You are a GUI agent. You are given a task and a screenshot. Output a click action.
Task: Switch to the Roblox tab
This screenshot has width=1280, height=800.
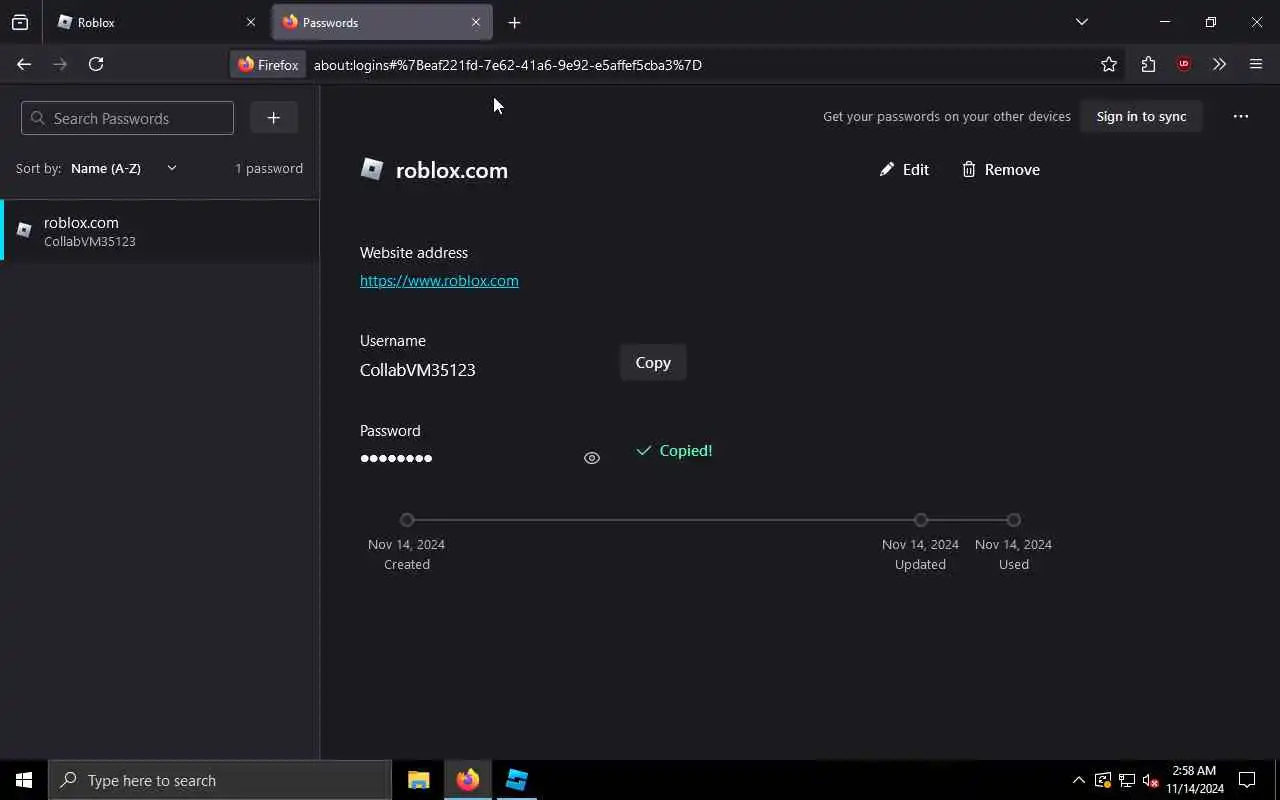click(155, 22)
